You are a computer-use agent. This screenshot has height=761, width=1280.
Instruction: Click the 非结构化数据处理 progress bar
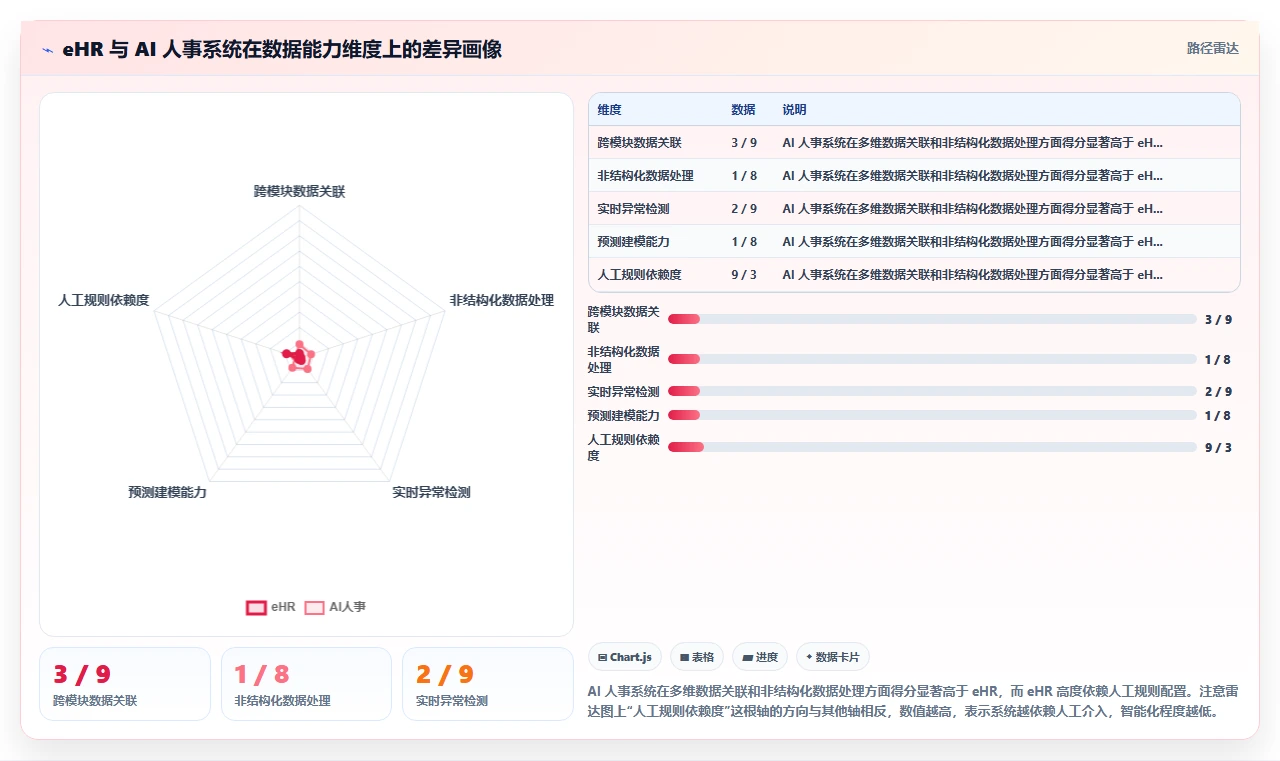coord(932,359)
